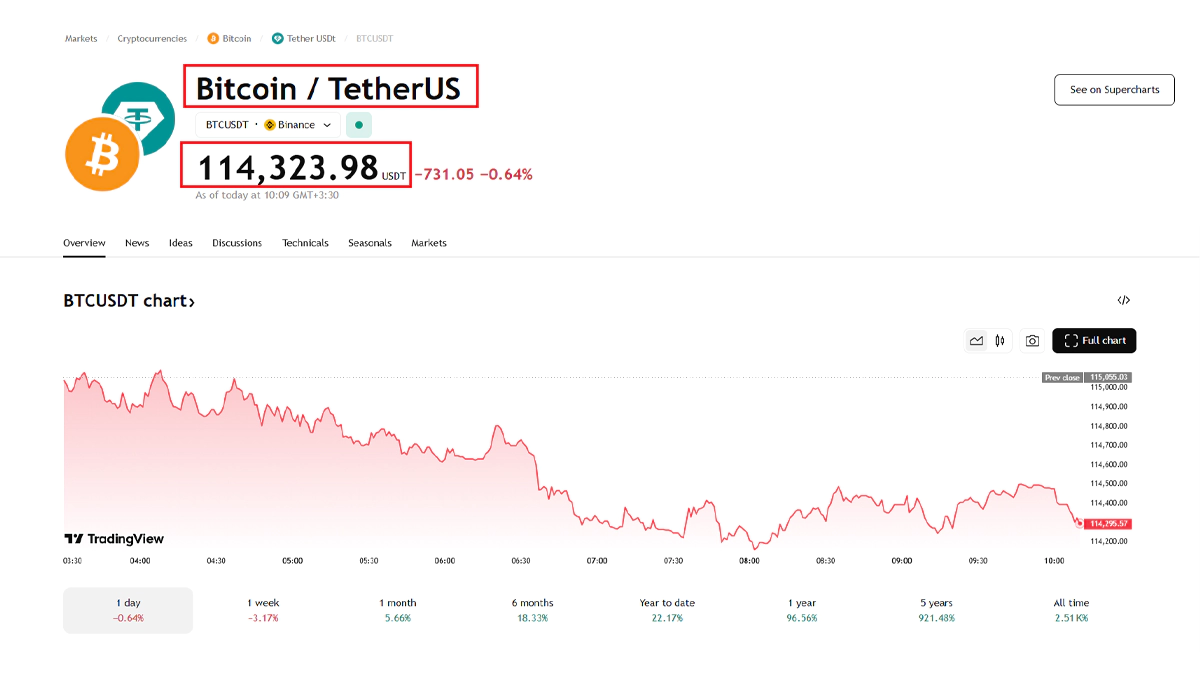Open the BTCUSDT chart heading link
1200x675 pixels.
129,300
